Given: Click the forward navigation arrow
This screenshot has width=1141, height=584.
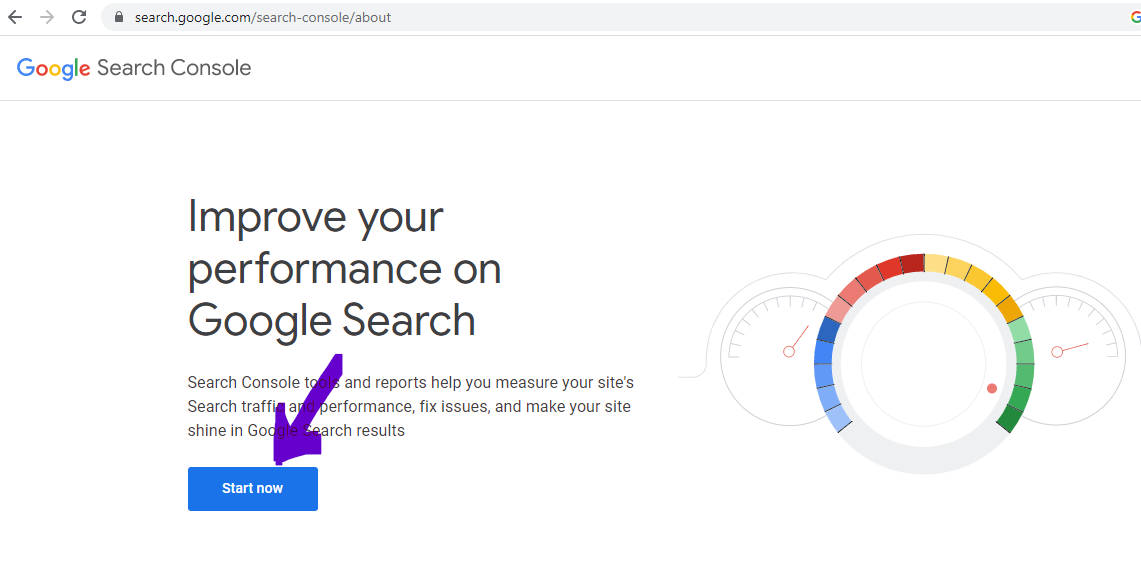Looking at the screenshot, I should pos(49,16).
